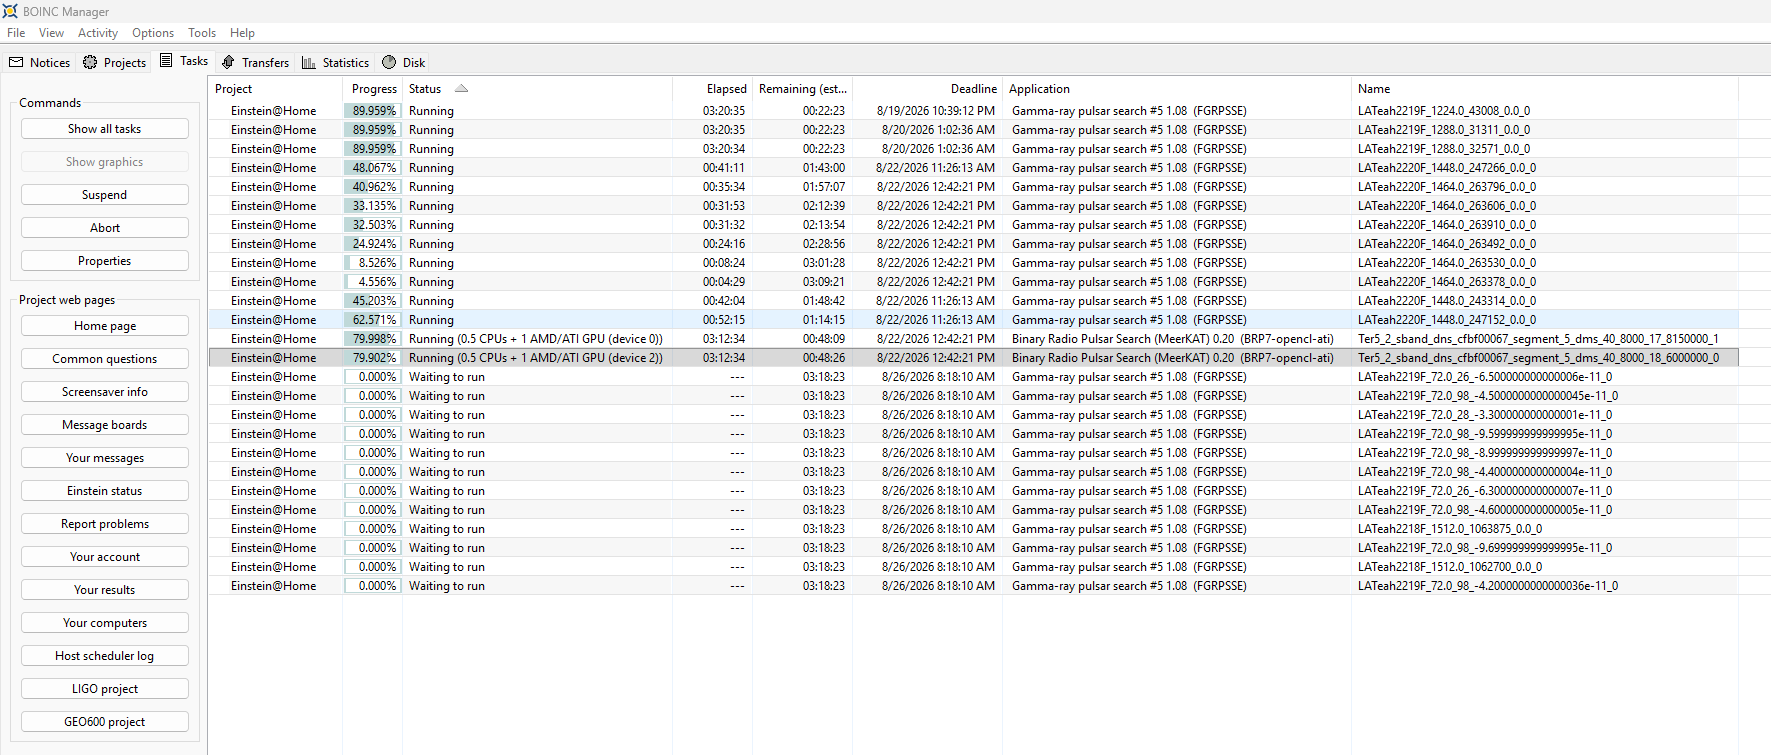Open Common questions page

pos(105,359)
